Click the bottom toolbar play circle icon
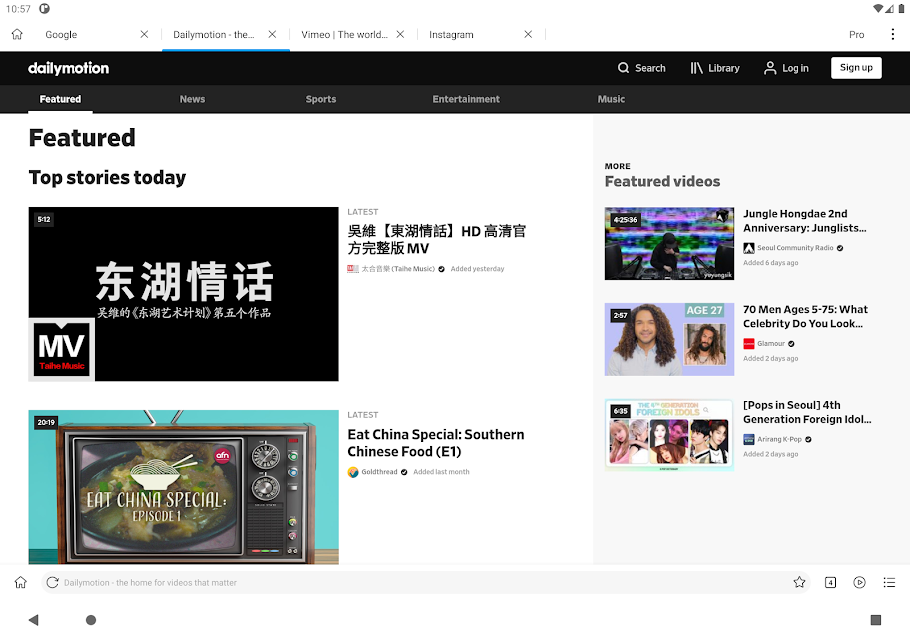The image size is (910, 640). click(860, 582)
